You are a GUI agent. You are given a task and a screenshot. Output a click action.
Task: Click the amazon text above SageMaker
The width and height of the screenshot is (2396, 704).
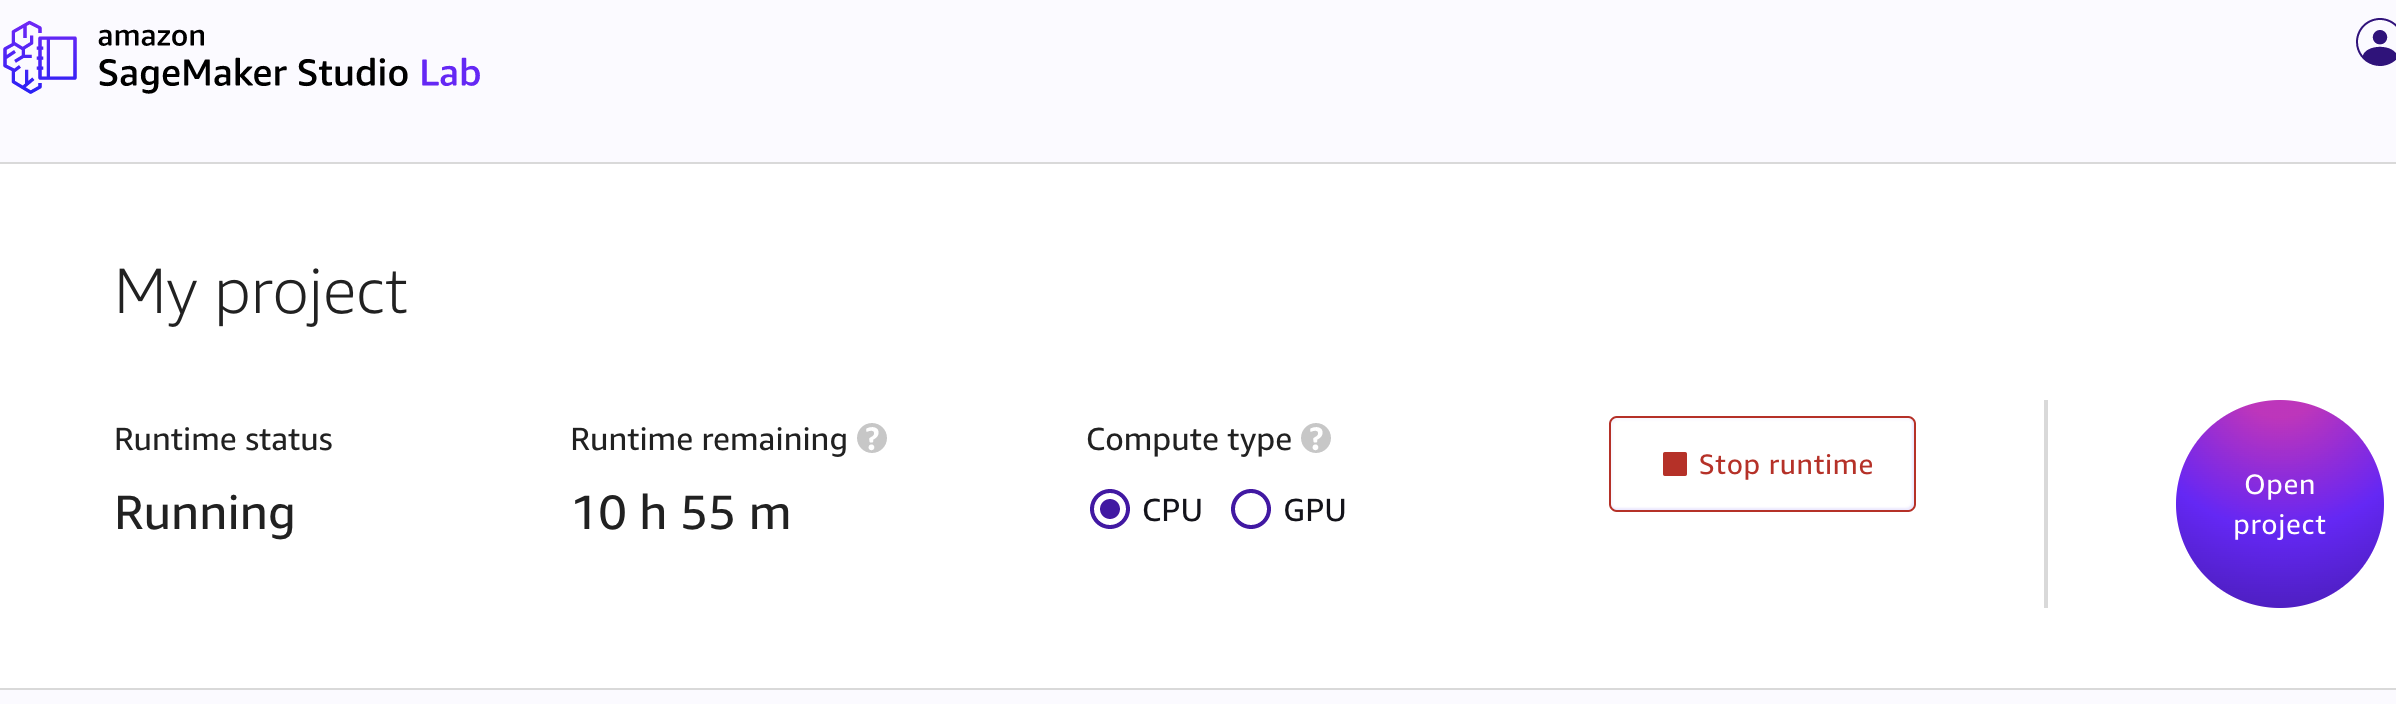151,35
